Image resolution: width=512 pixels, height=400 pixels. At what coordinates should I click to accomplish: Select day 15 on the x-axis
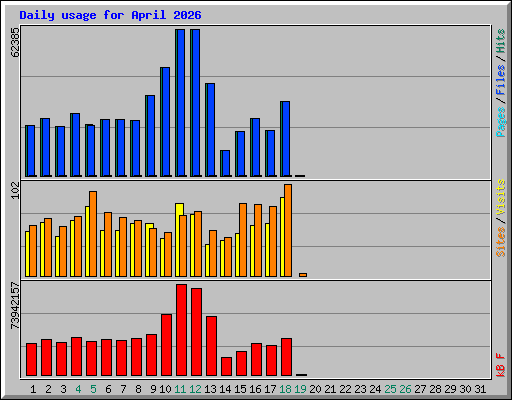coord(240,389)
